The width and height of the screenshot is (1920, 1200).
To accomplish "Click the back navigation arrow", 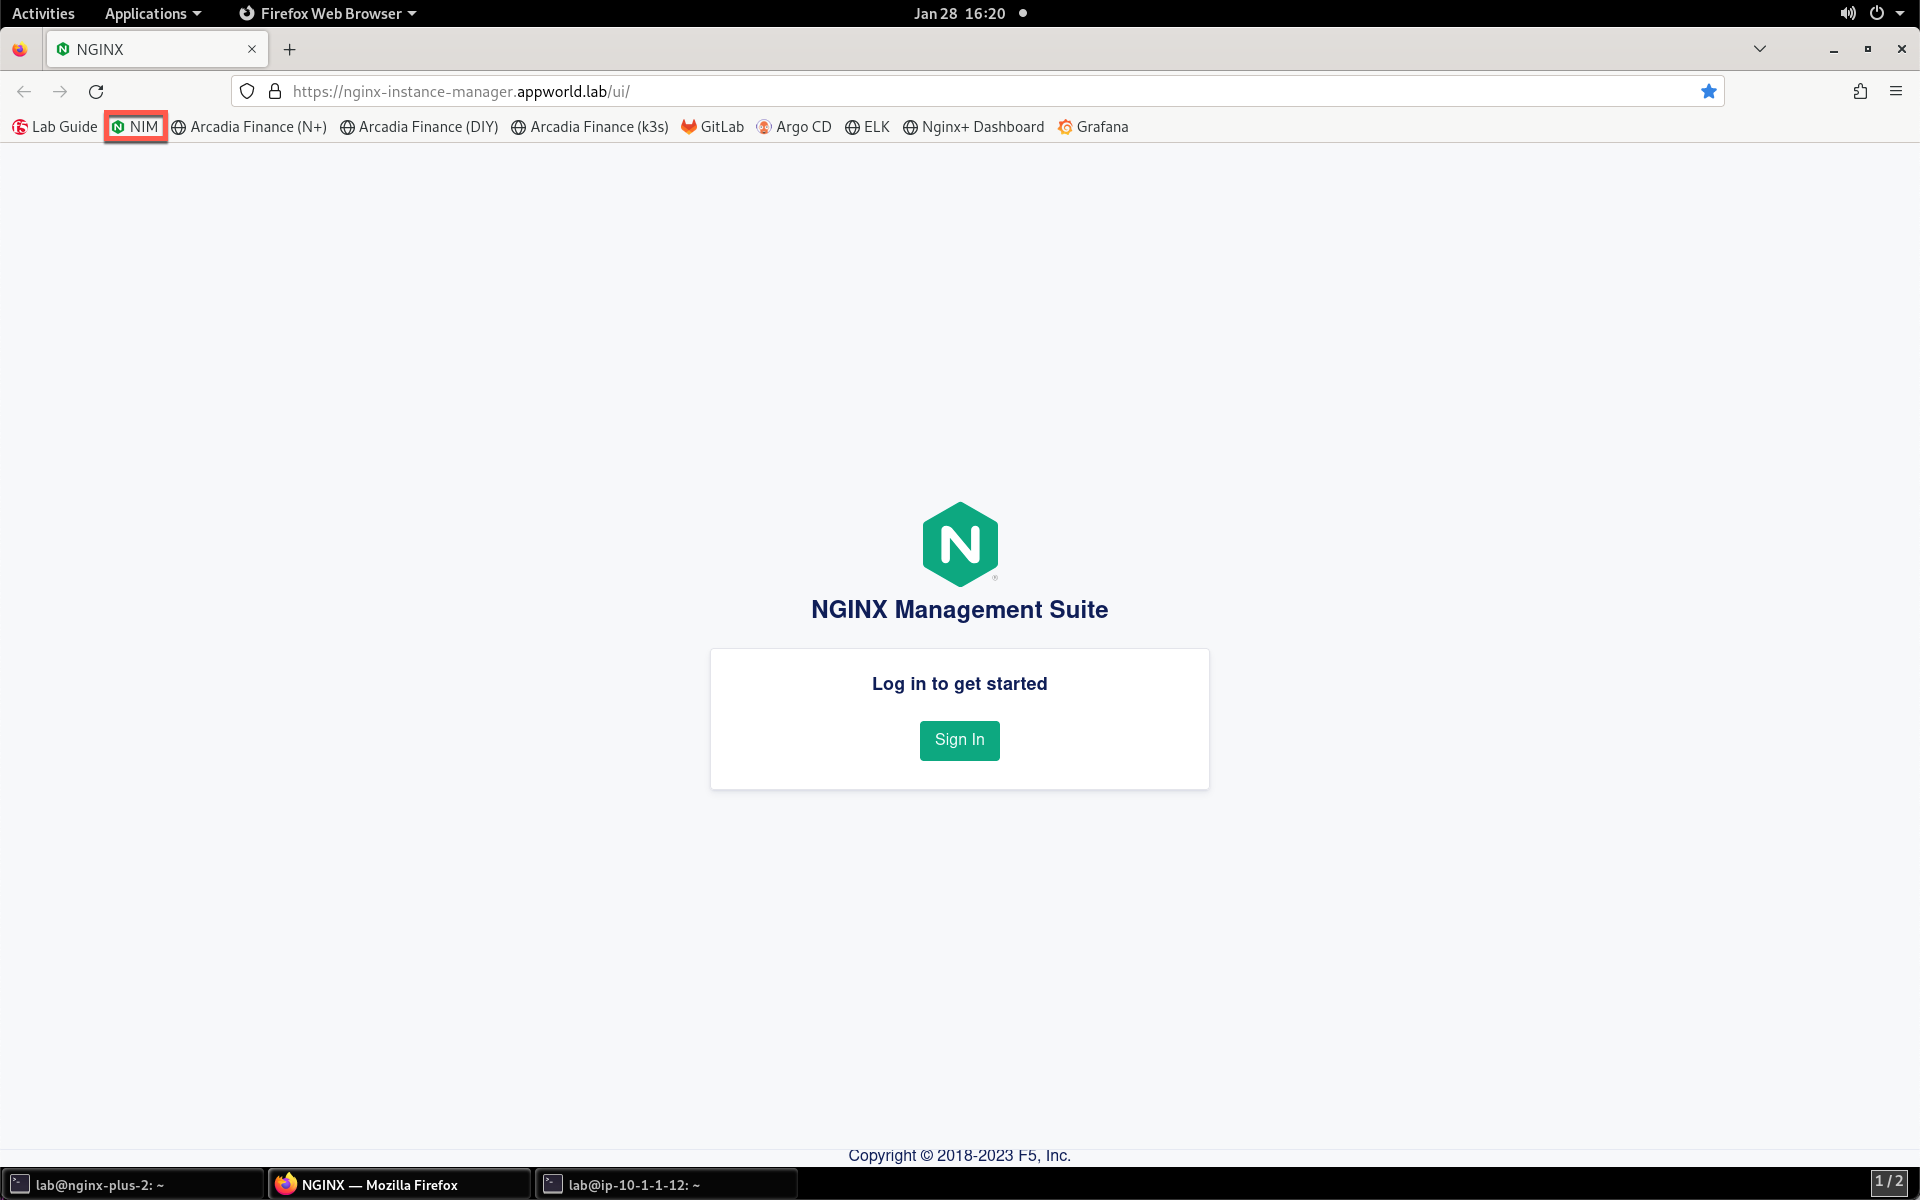I will tap(24, 92).
